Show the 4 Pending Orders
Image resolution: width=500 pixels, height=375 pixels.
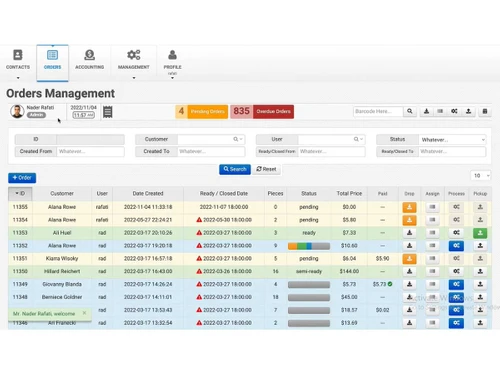[x=202, y=111]
